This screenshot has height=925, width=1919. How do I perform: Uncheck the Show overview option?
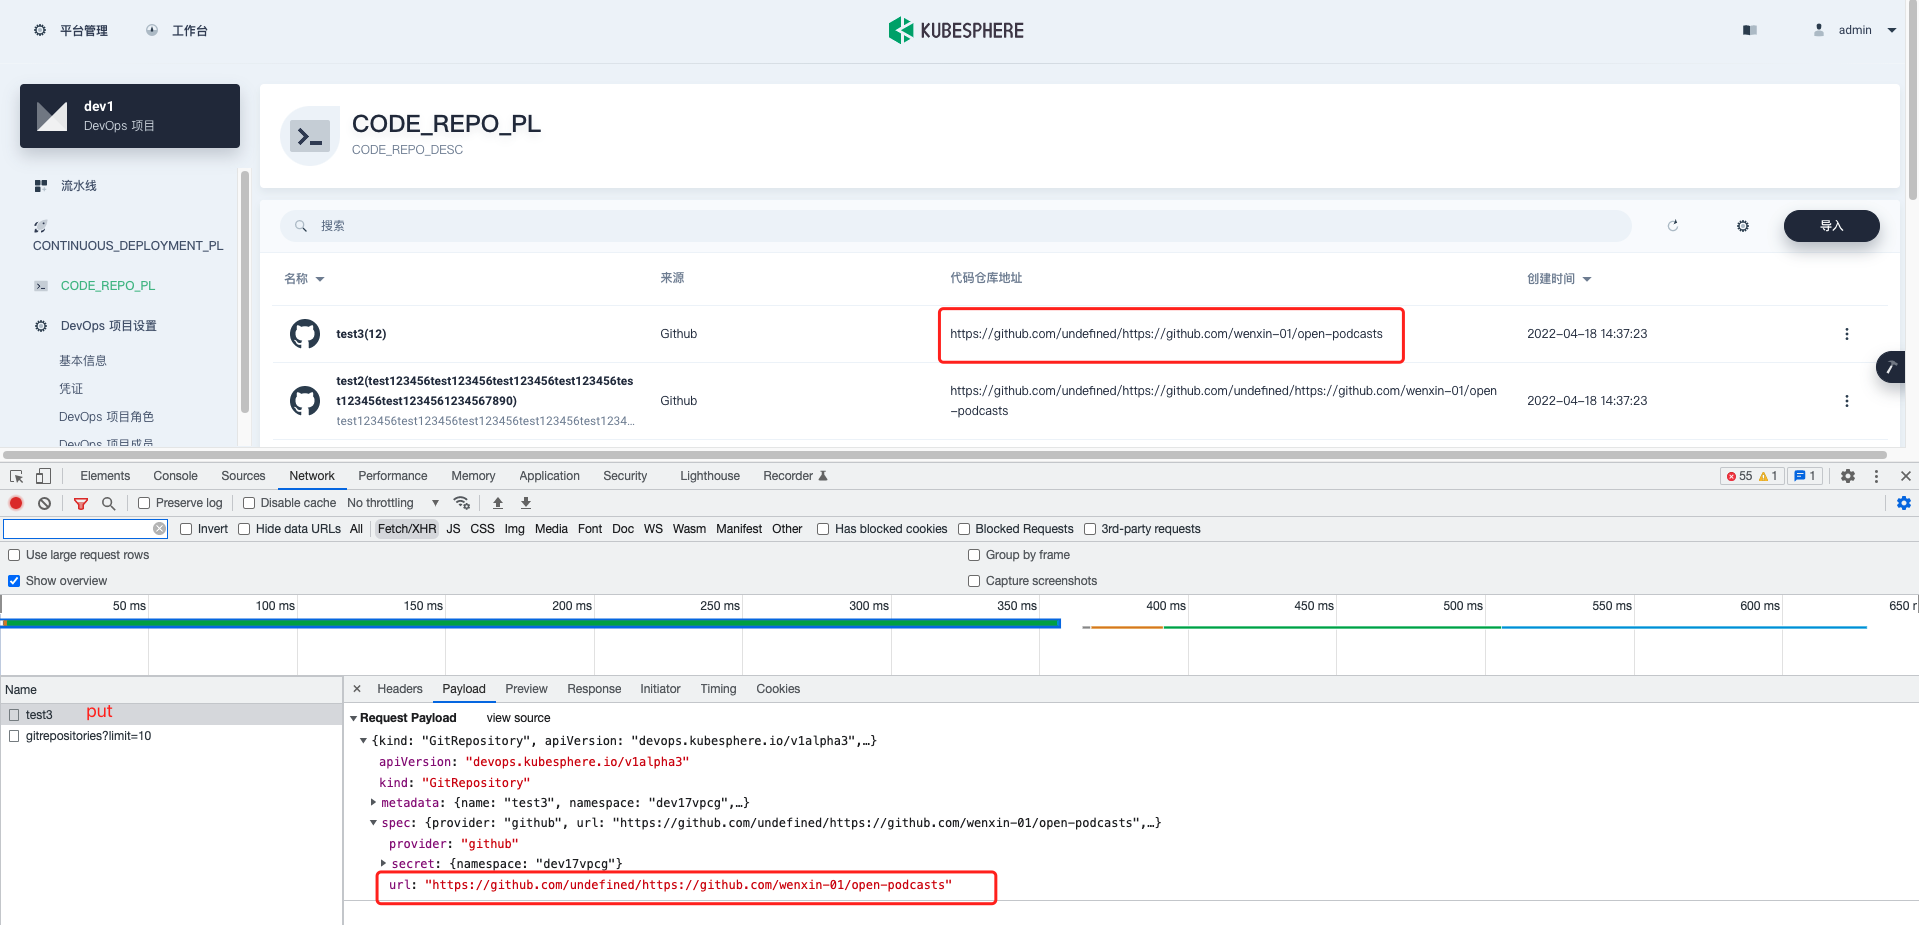pyautogui.click(x=13, y=580)
